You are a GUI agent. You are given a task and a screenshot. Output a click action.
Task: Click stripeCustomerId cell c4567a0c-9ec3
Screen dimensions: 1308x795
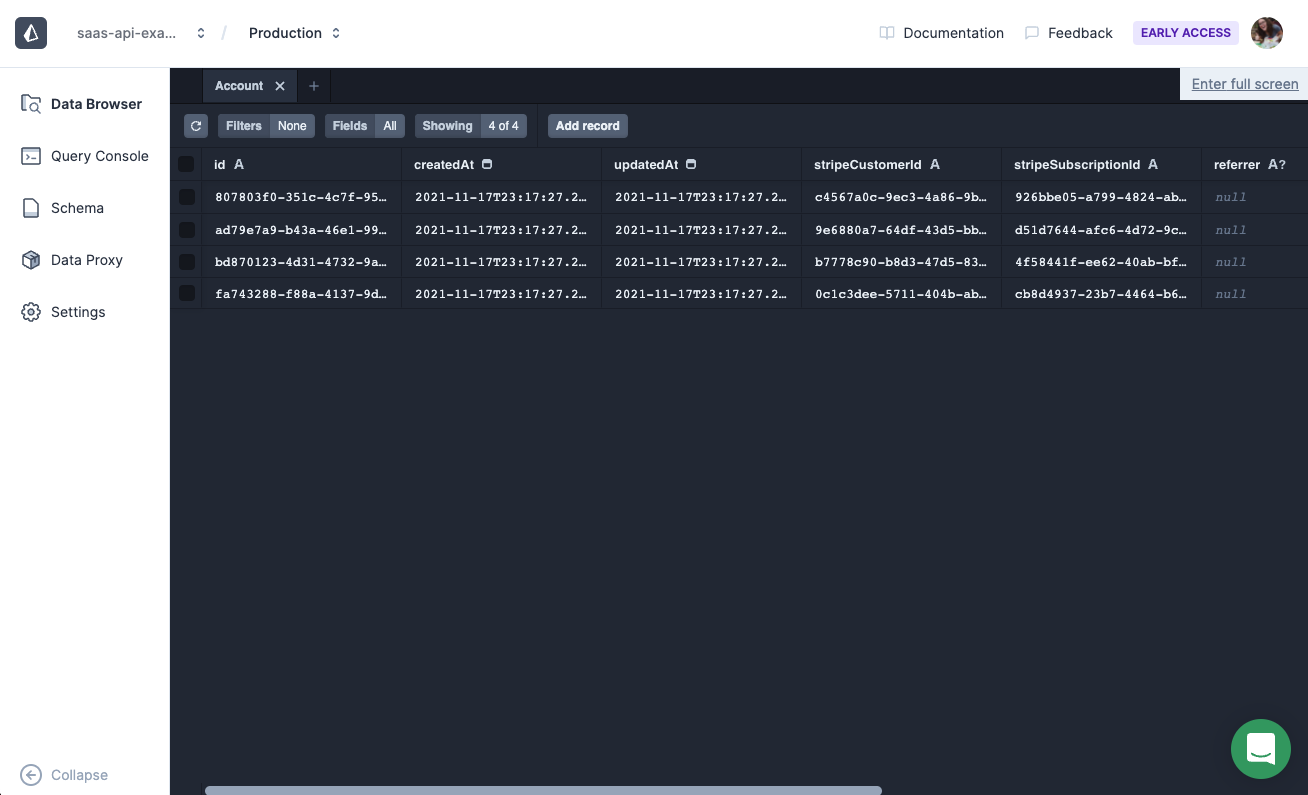902,197
